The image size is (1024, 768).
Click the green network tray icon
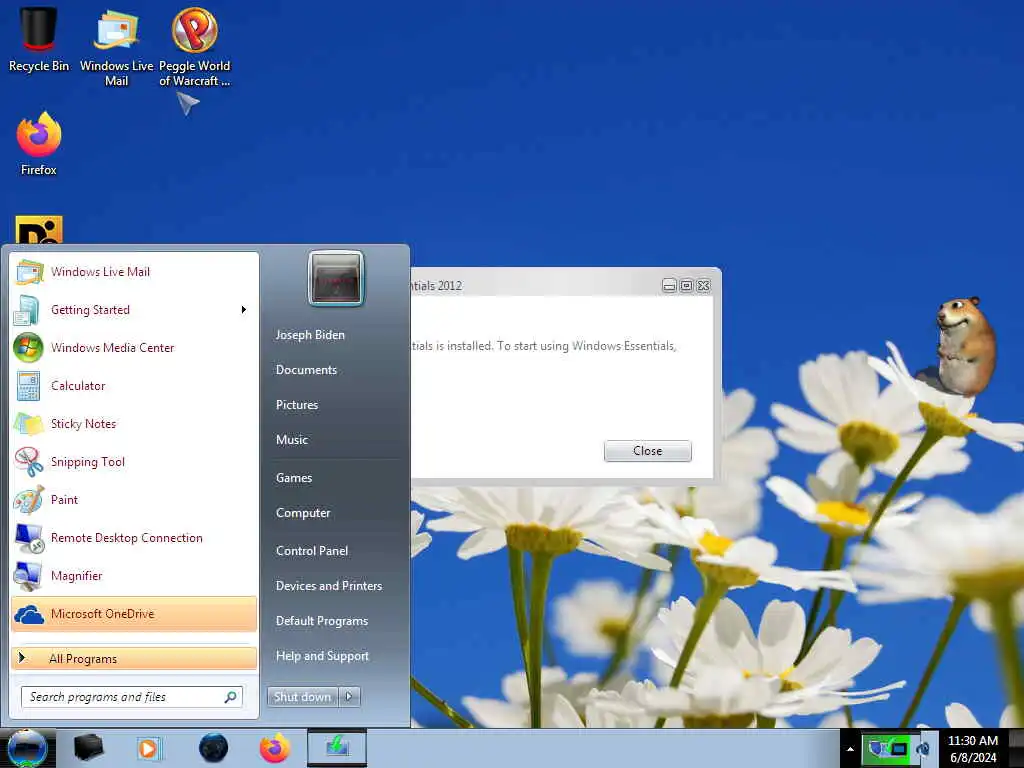pos(887,748)
